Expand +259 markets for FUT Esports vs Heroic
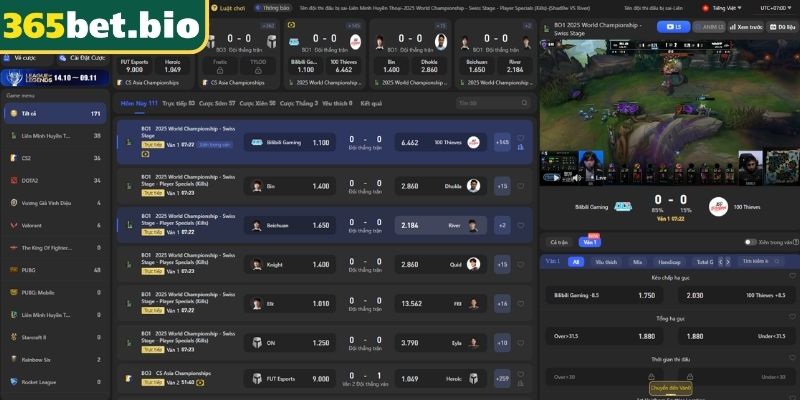This screenshot has width=800, height=400. (502, 379)
